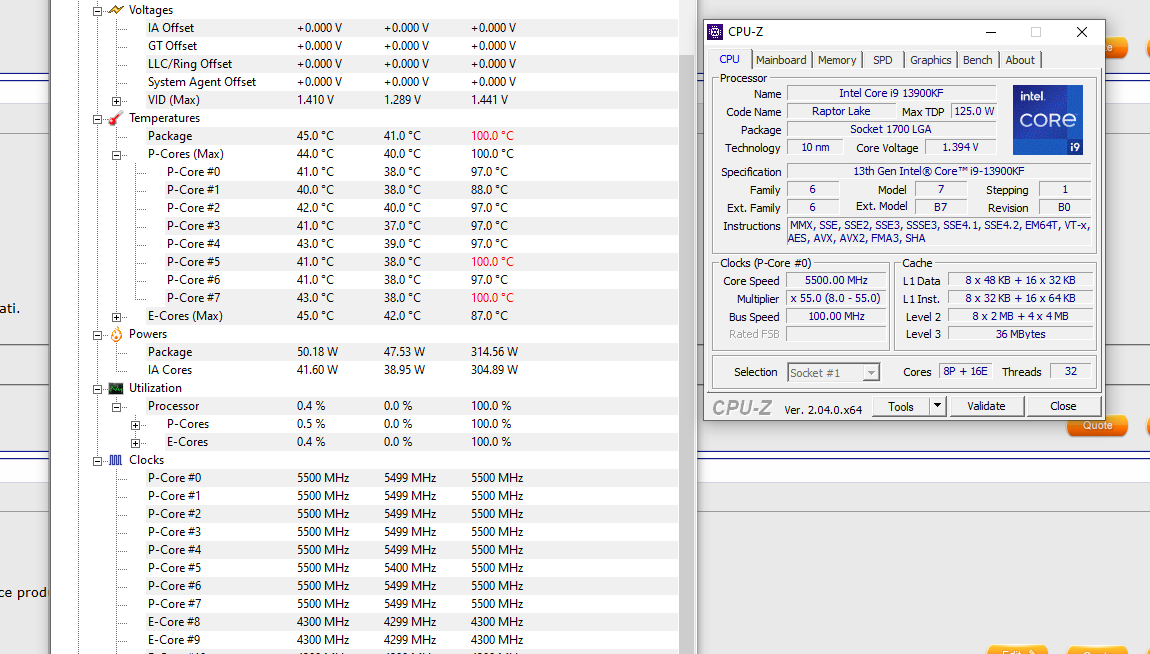Collapse the Temperatures tree section
The image size is (1150, 654).
[x=98, y=119]
